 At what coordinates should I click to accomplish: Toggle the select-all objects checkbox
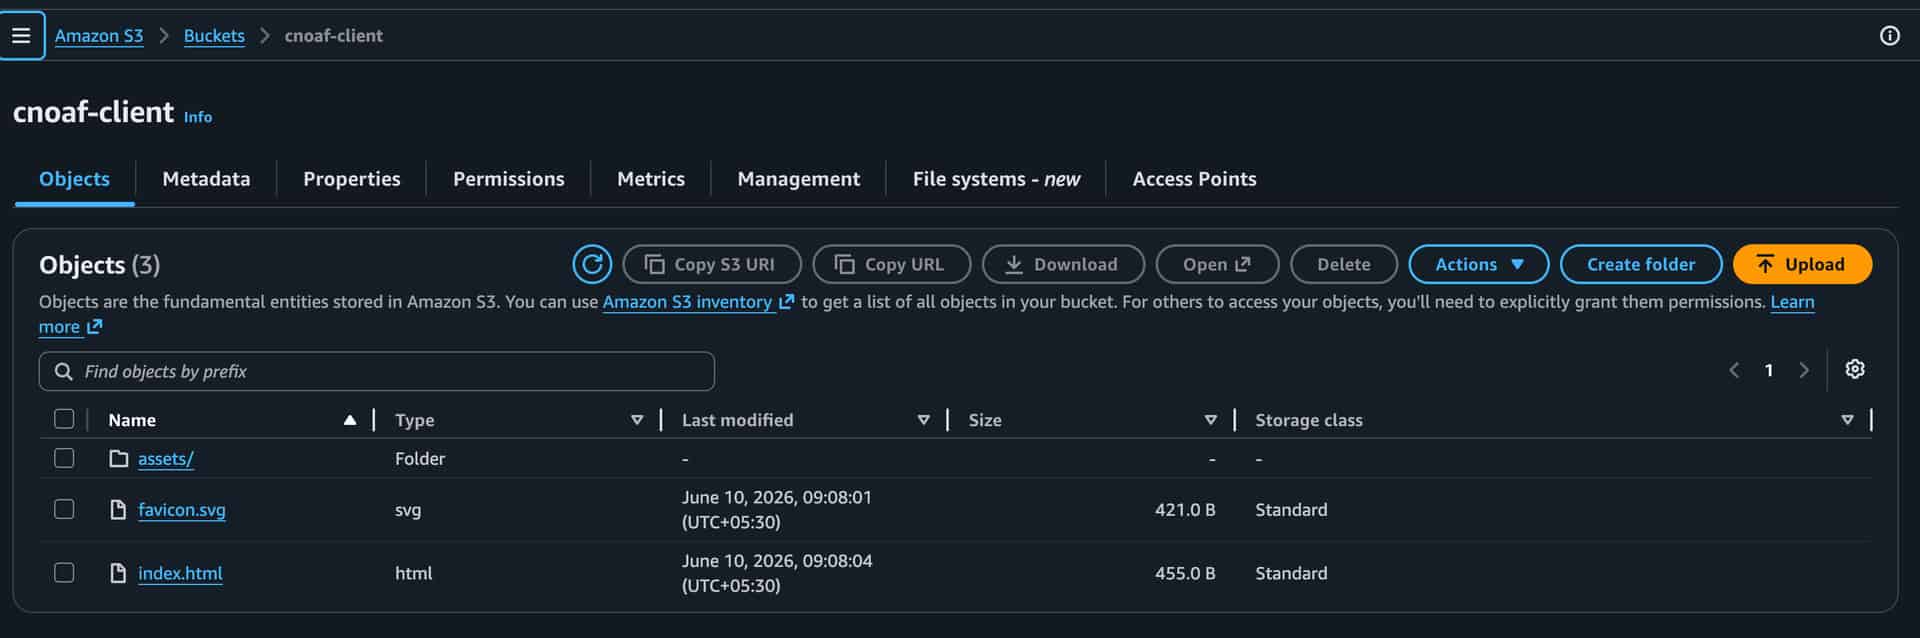(x=64, y=419)
